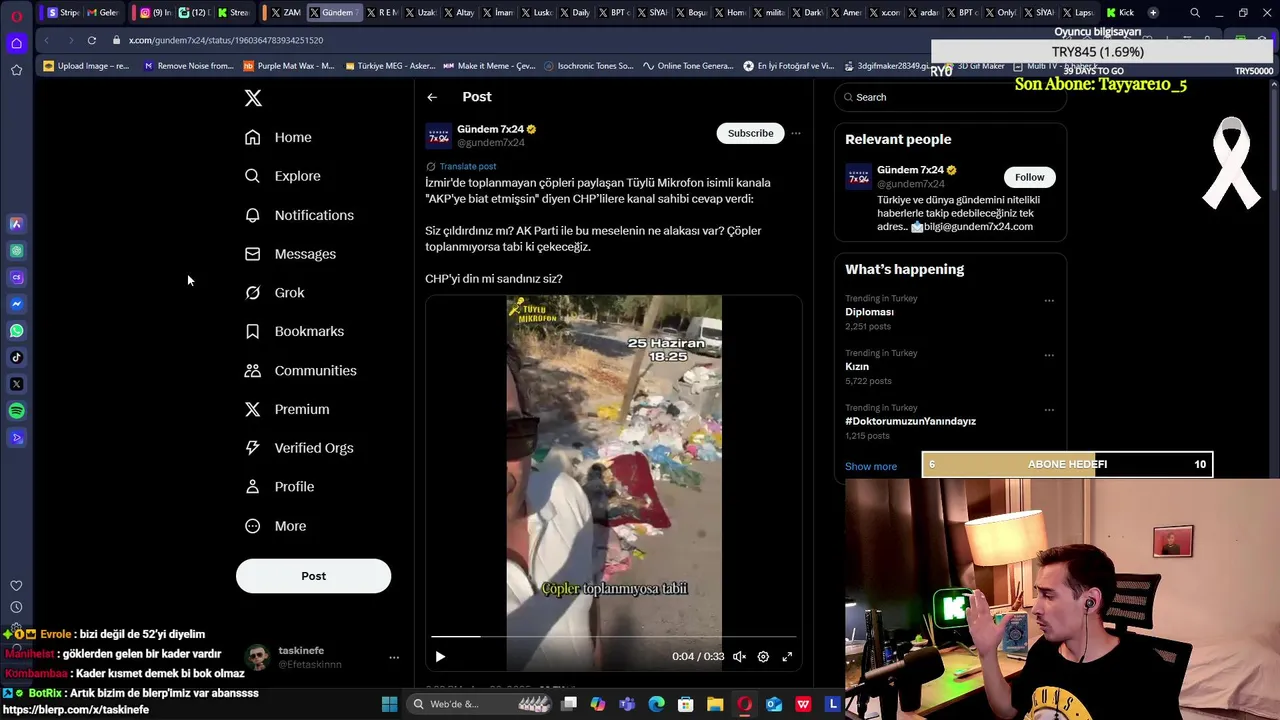Screen dimensions: 1280x720
Task: Open Bookmarks in the X sidebar
Action: pyautogui.click(x=294, y=331)
